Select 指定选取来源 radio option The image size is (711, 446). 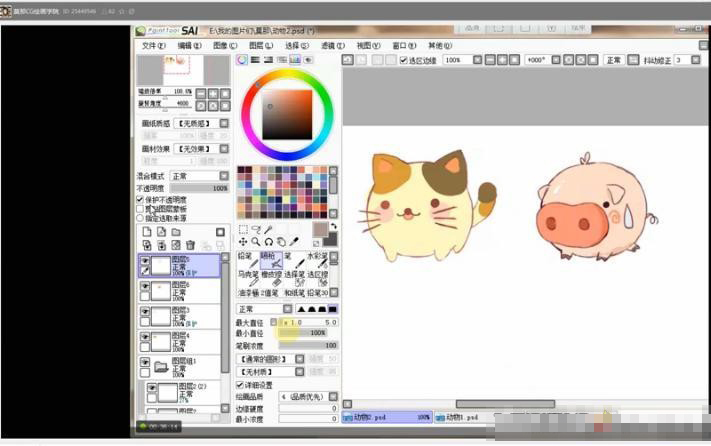[140, 218]
